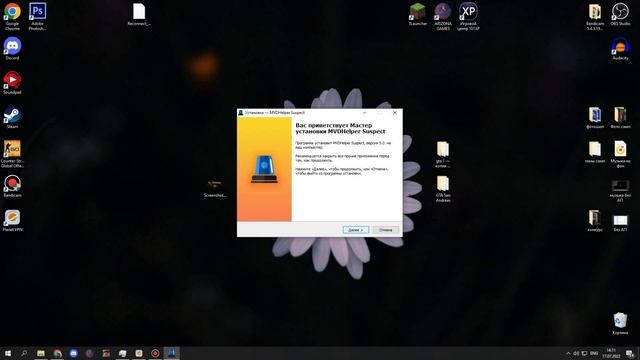Switch to Chrome in the taskbar

(57, 353)
